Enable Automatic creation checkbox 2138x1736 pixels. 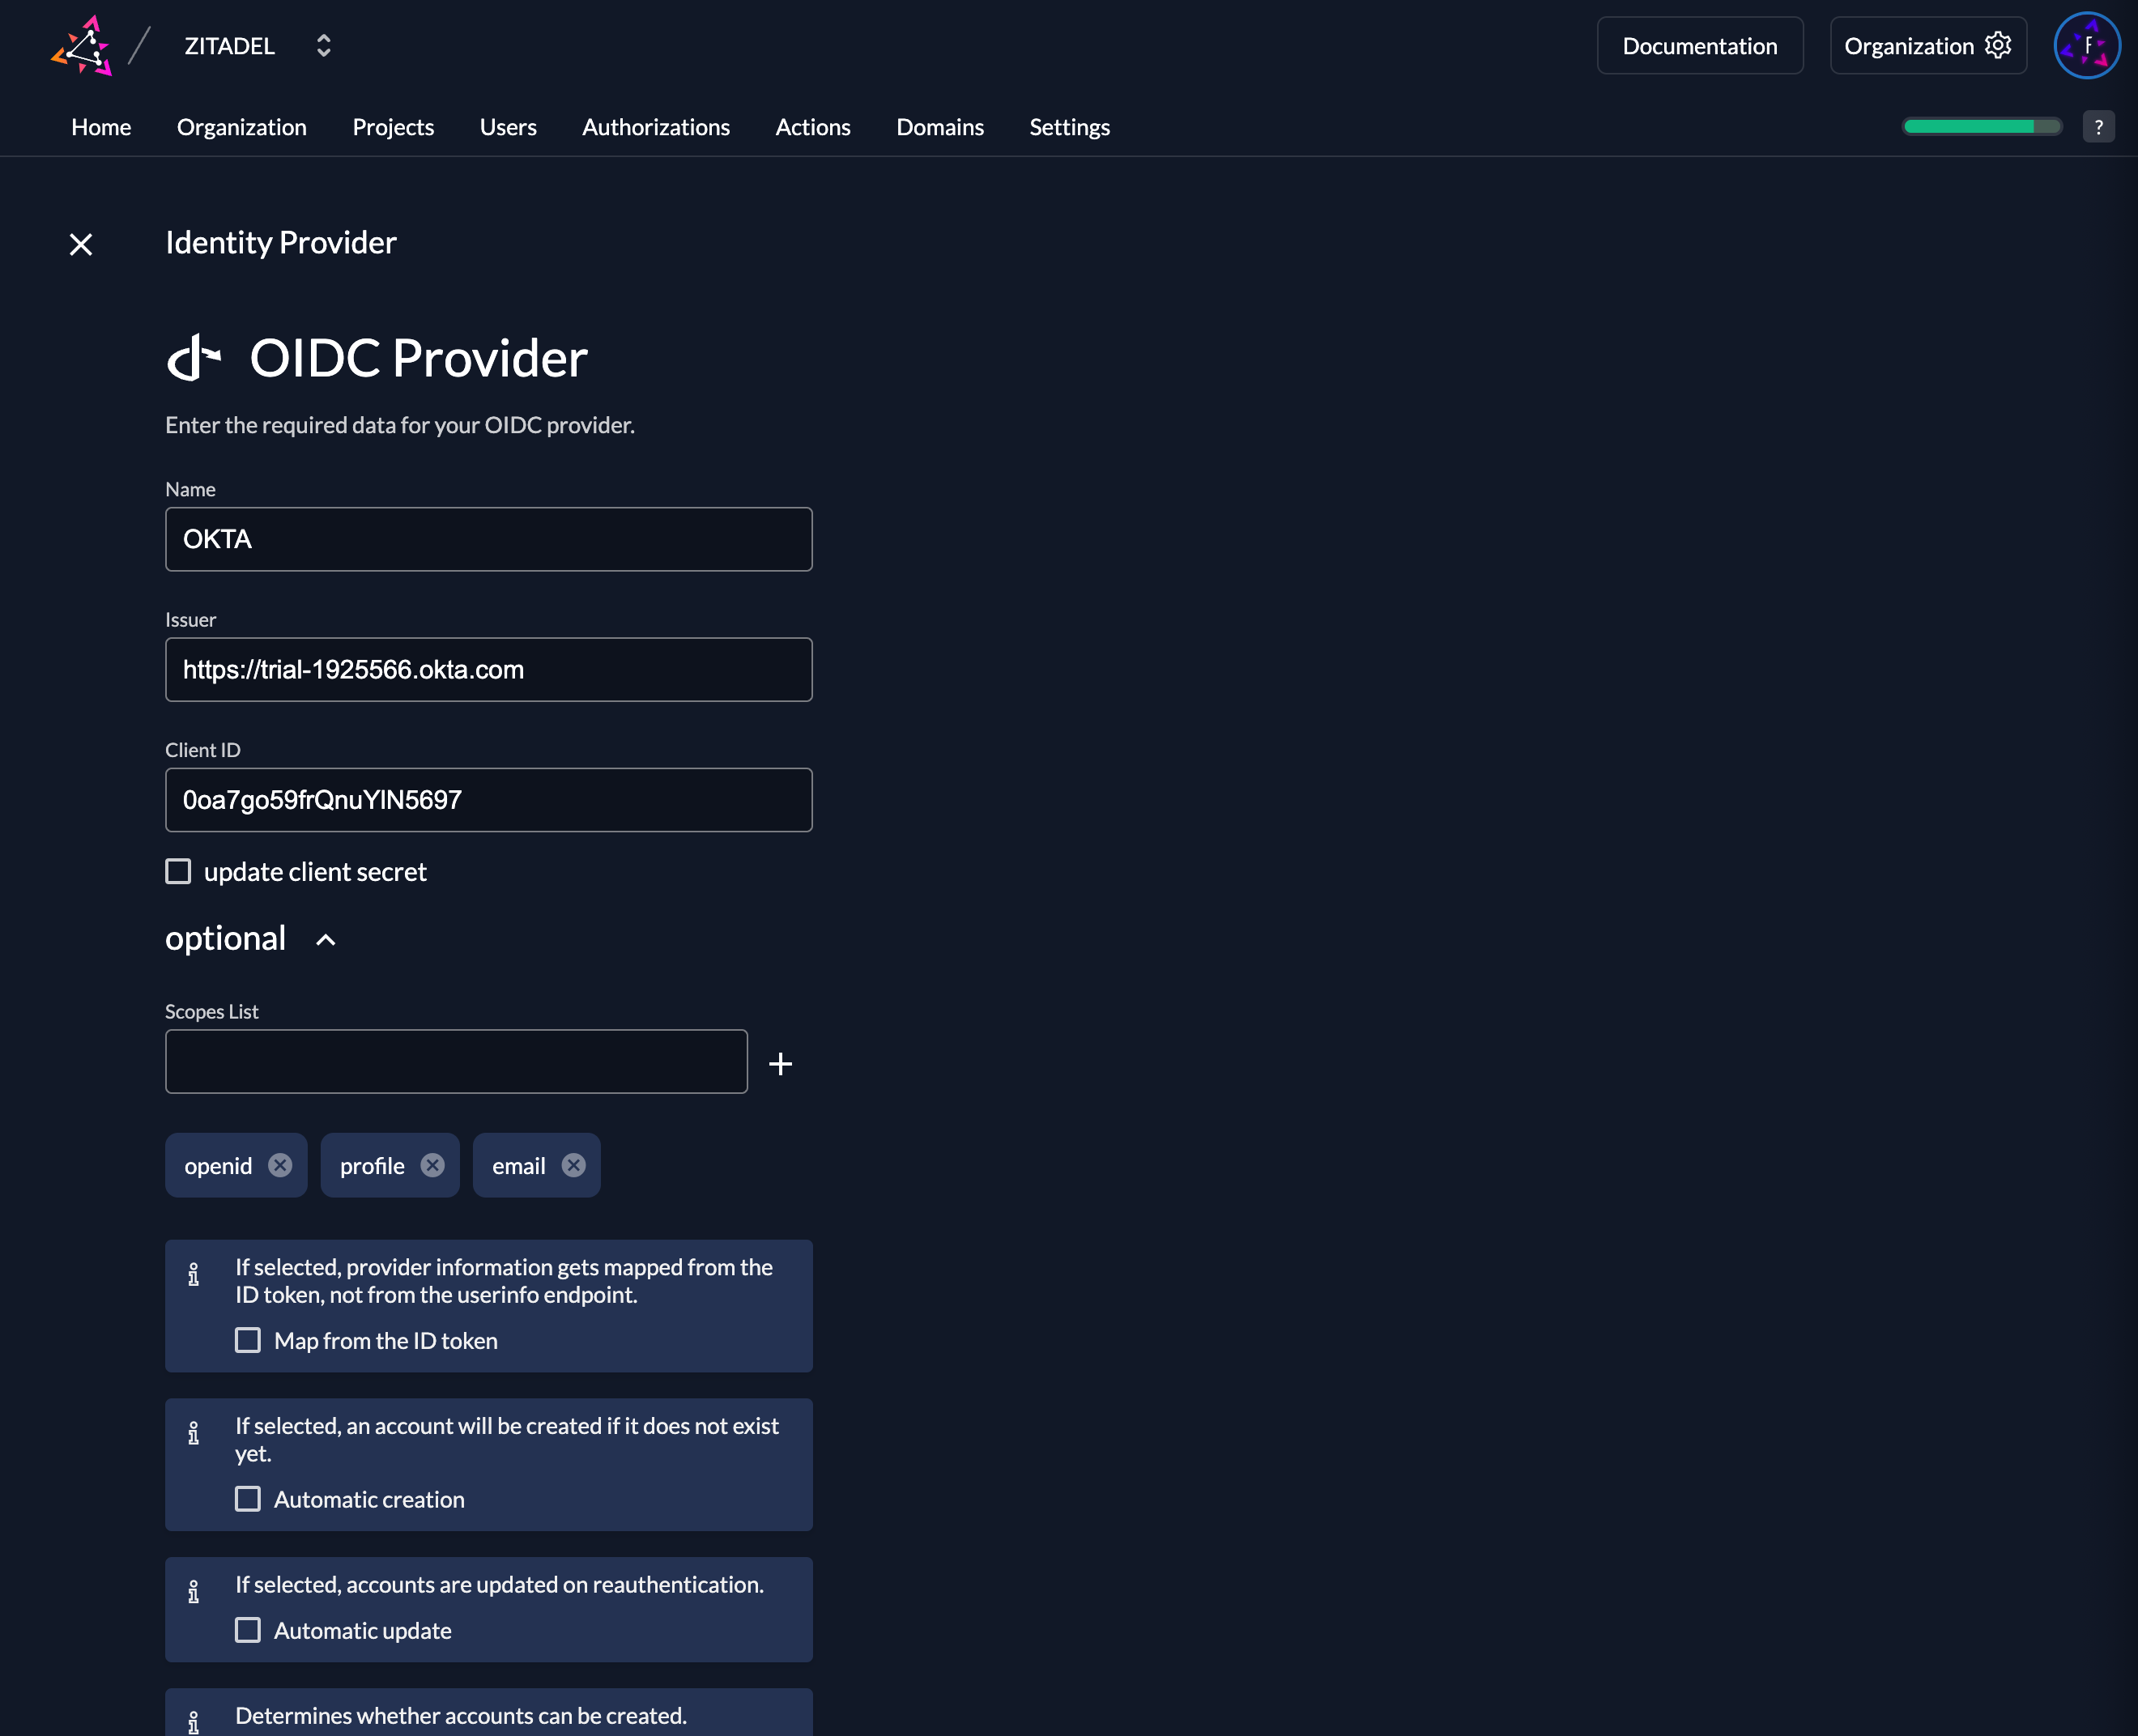(x=248, y=1499)
